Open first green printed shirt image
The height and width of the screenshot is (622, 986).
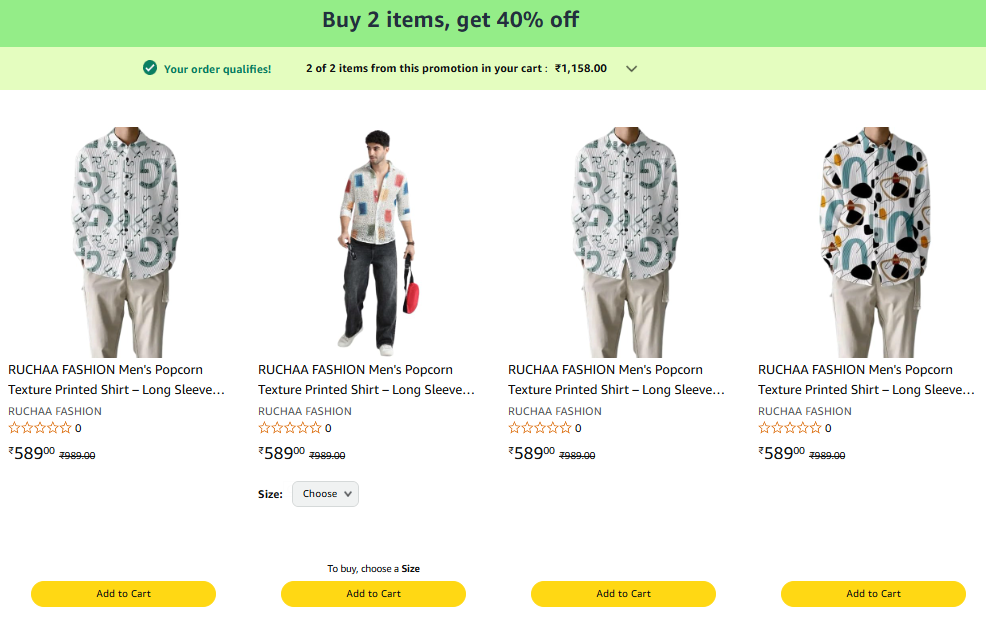tap(123, 242)
